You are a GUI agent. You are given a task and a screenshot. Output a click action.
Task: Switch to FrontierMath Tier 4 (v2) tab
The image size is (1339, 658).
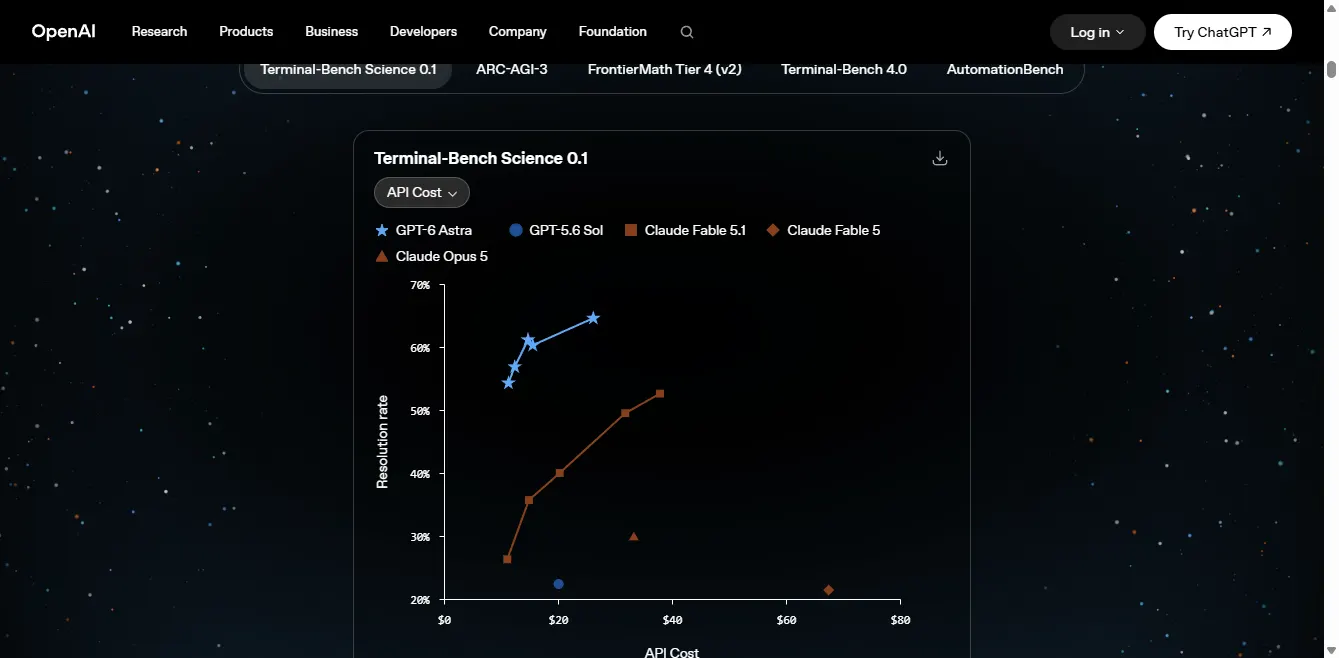click(x=665, y=70)
